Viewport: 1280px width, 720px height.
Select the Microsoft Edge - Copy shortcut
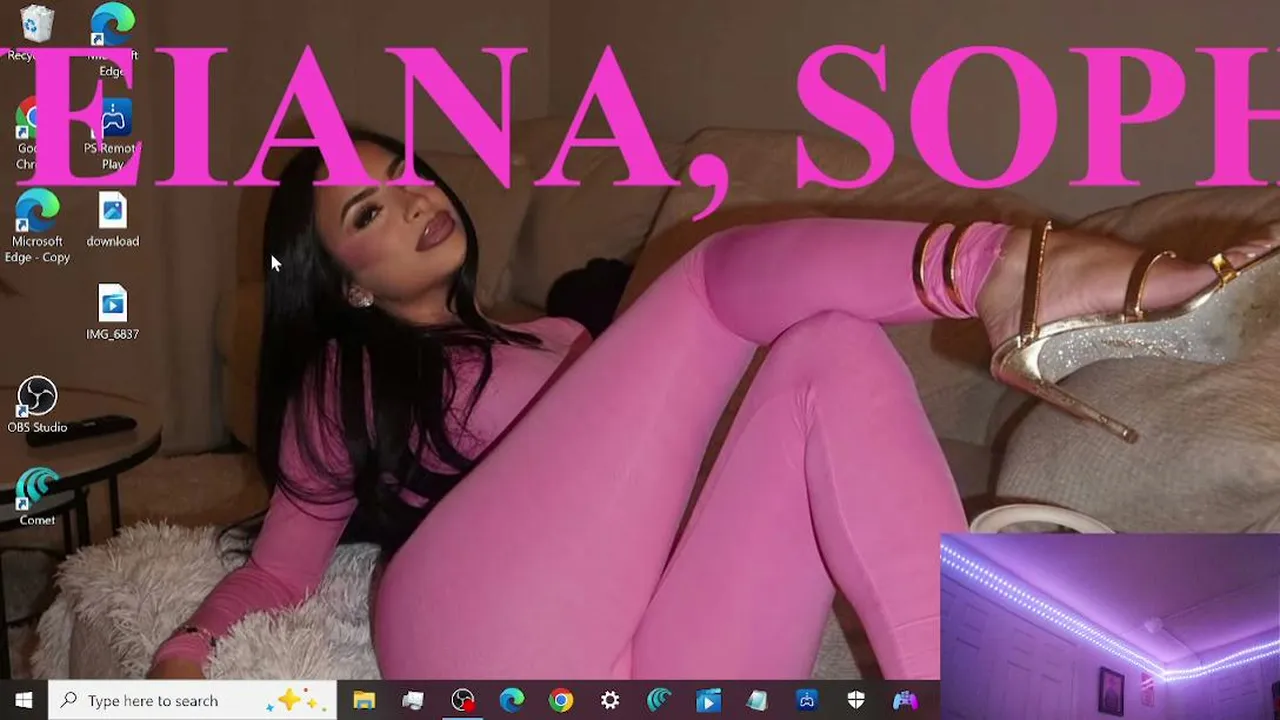click(37, 227)
